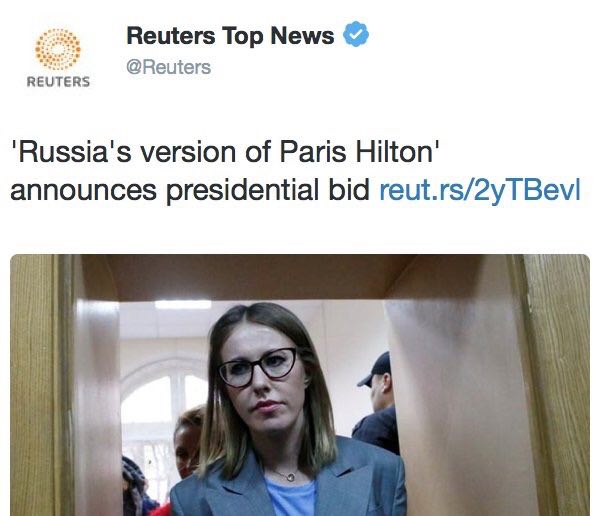Open the Reuters Top News display name
Viewport: 606px width, 516px height.
tap(230, 36)
